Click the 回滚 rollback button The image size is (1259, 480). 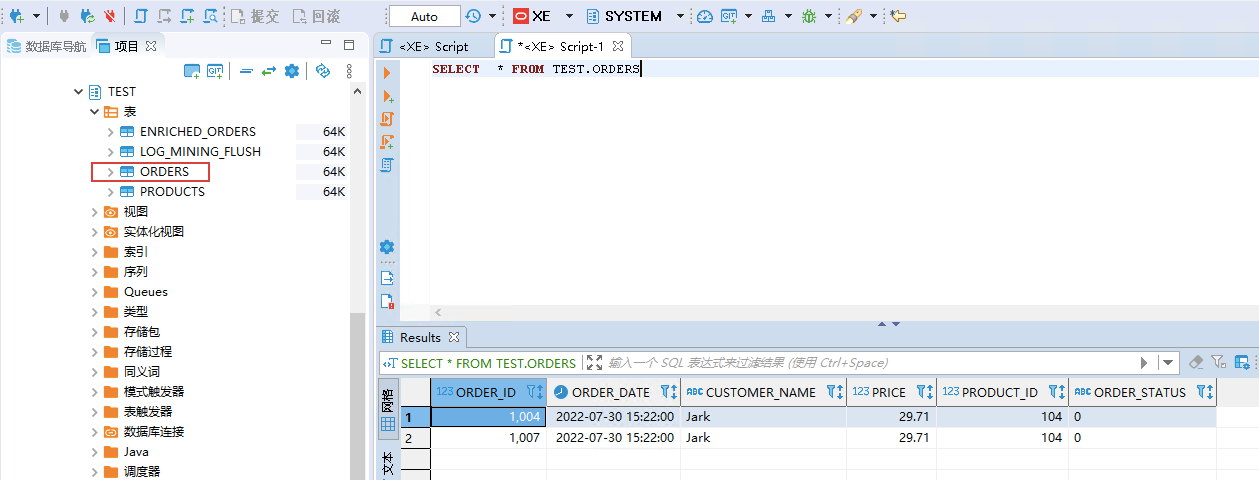coord(316,16)
